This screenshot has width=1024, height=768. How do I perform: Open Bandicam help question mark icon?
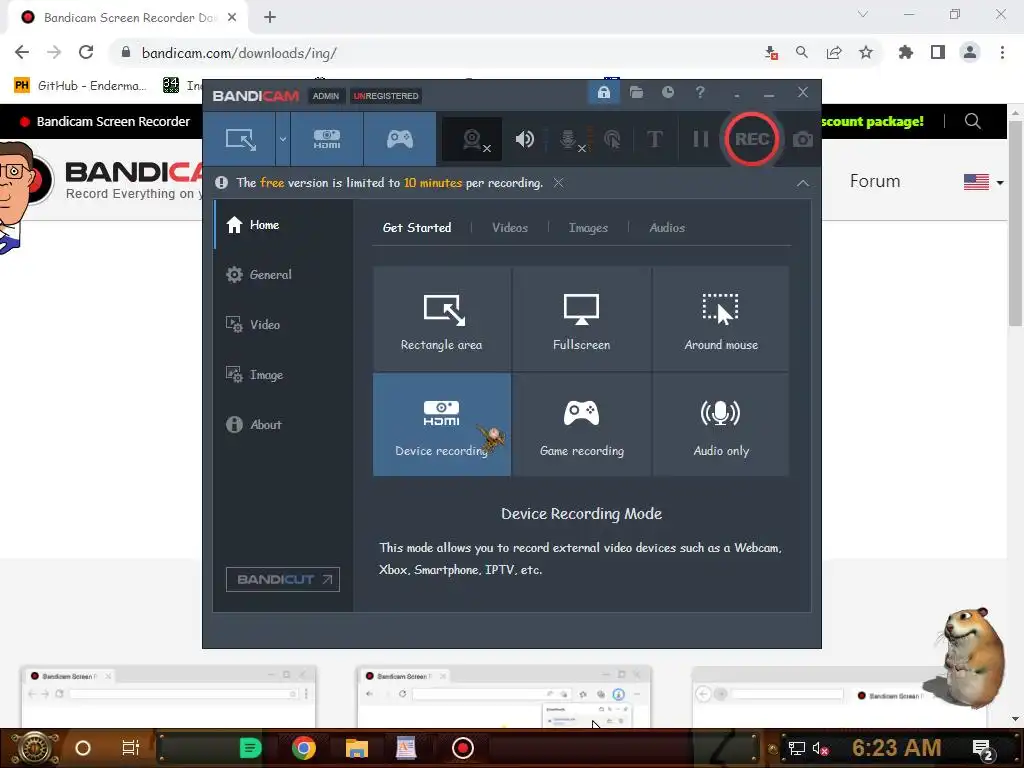pos(700,93)
